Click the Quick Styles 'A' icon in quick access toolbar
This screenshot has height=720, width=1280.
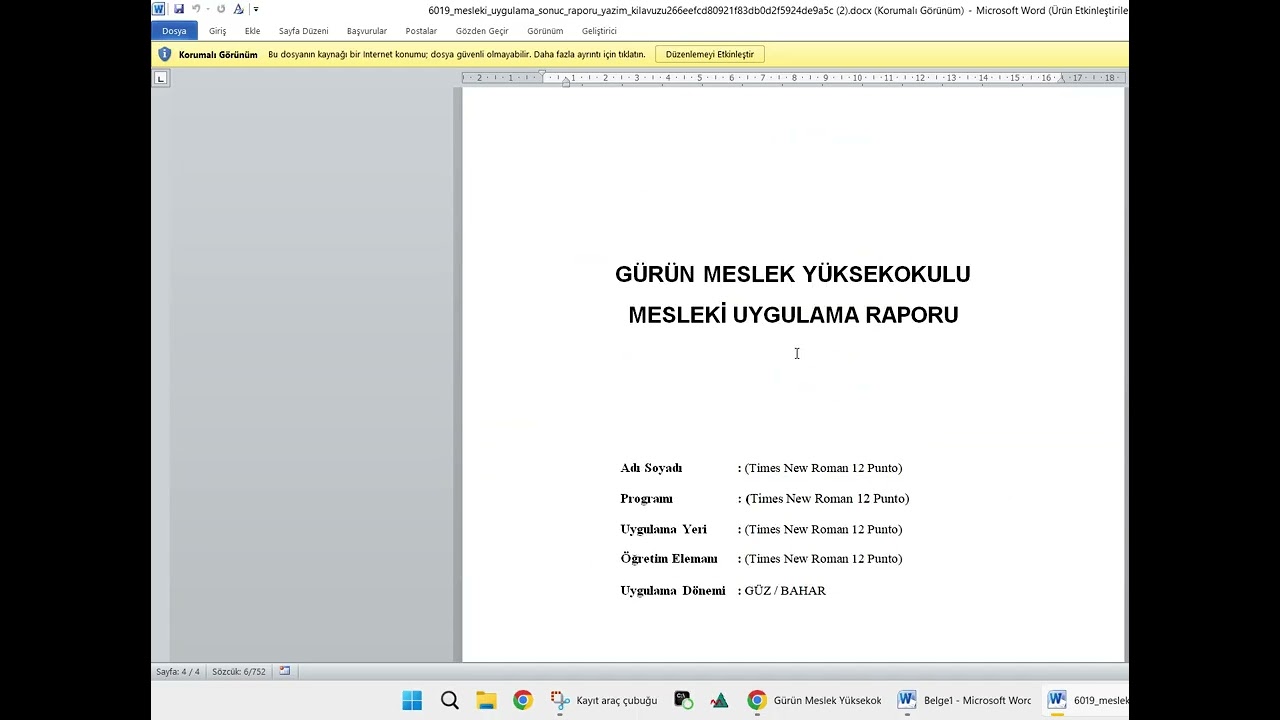[x=238, y=9]
